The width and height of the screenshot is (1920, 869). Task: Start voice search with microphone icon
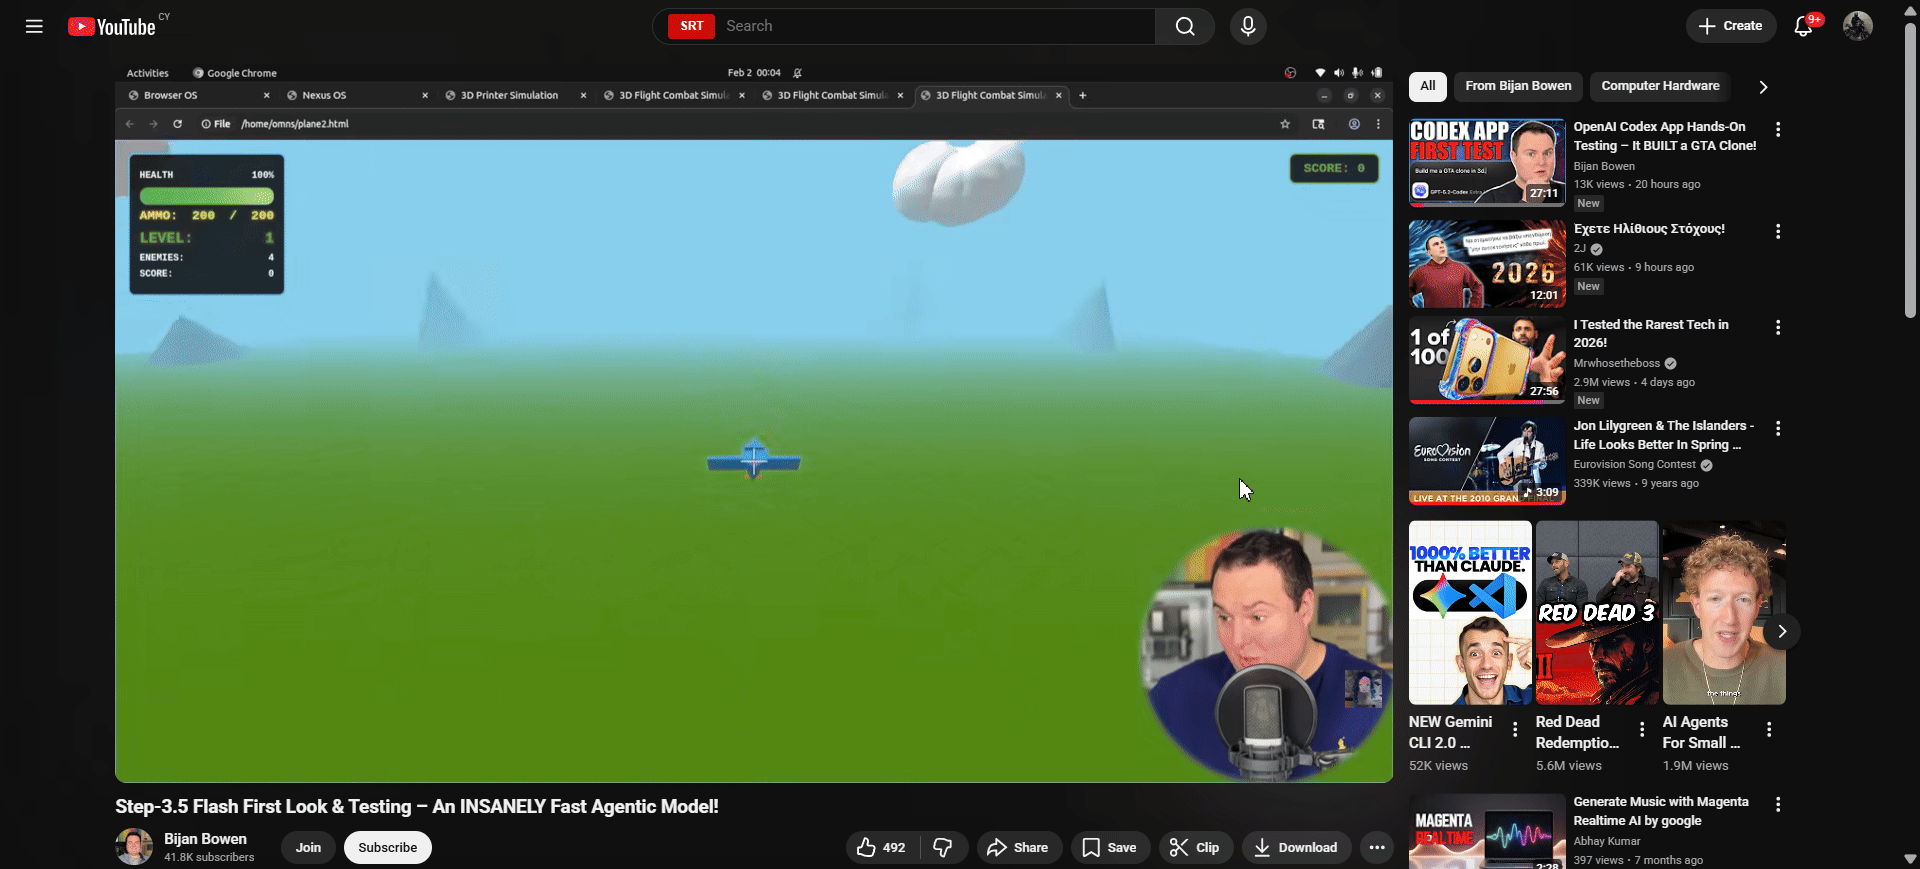[x=1248, y=26]
